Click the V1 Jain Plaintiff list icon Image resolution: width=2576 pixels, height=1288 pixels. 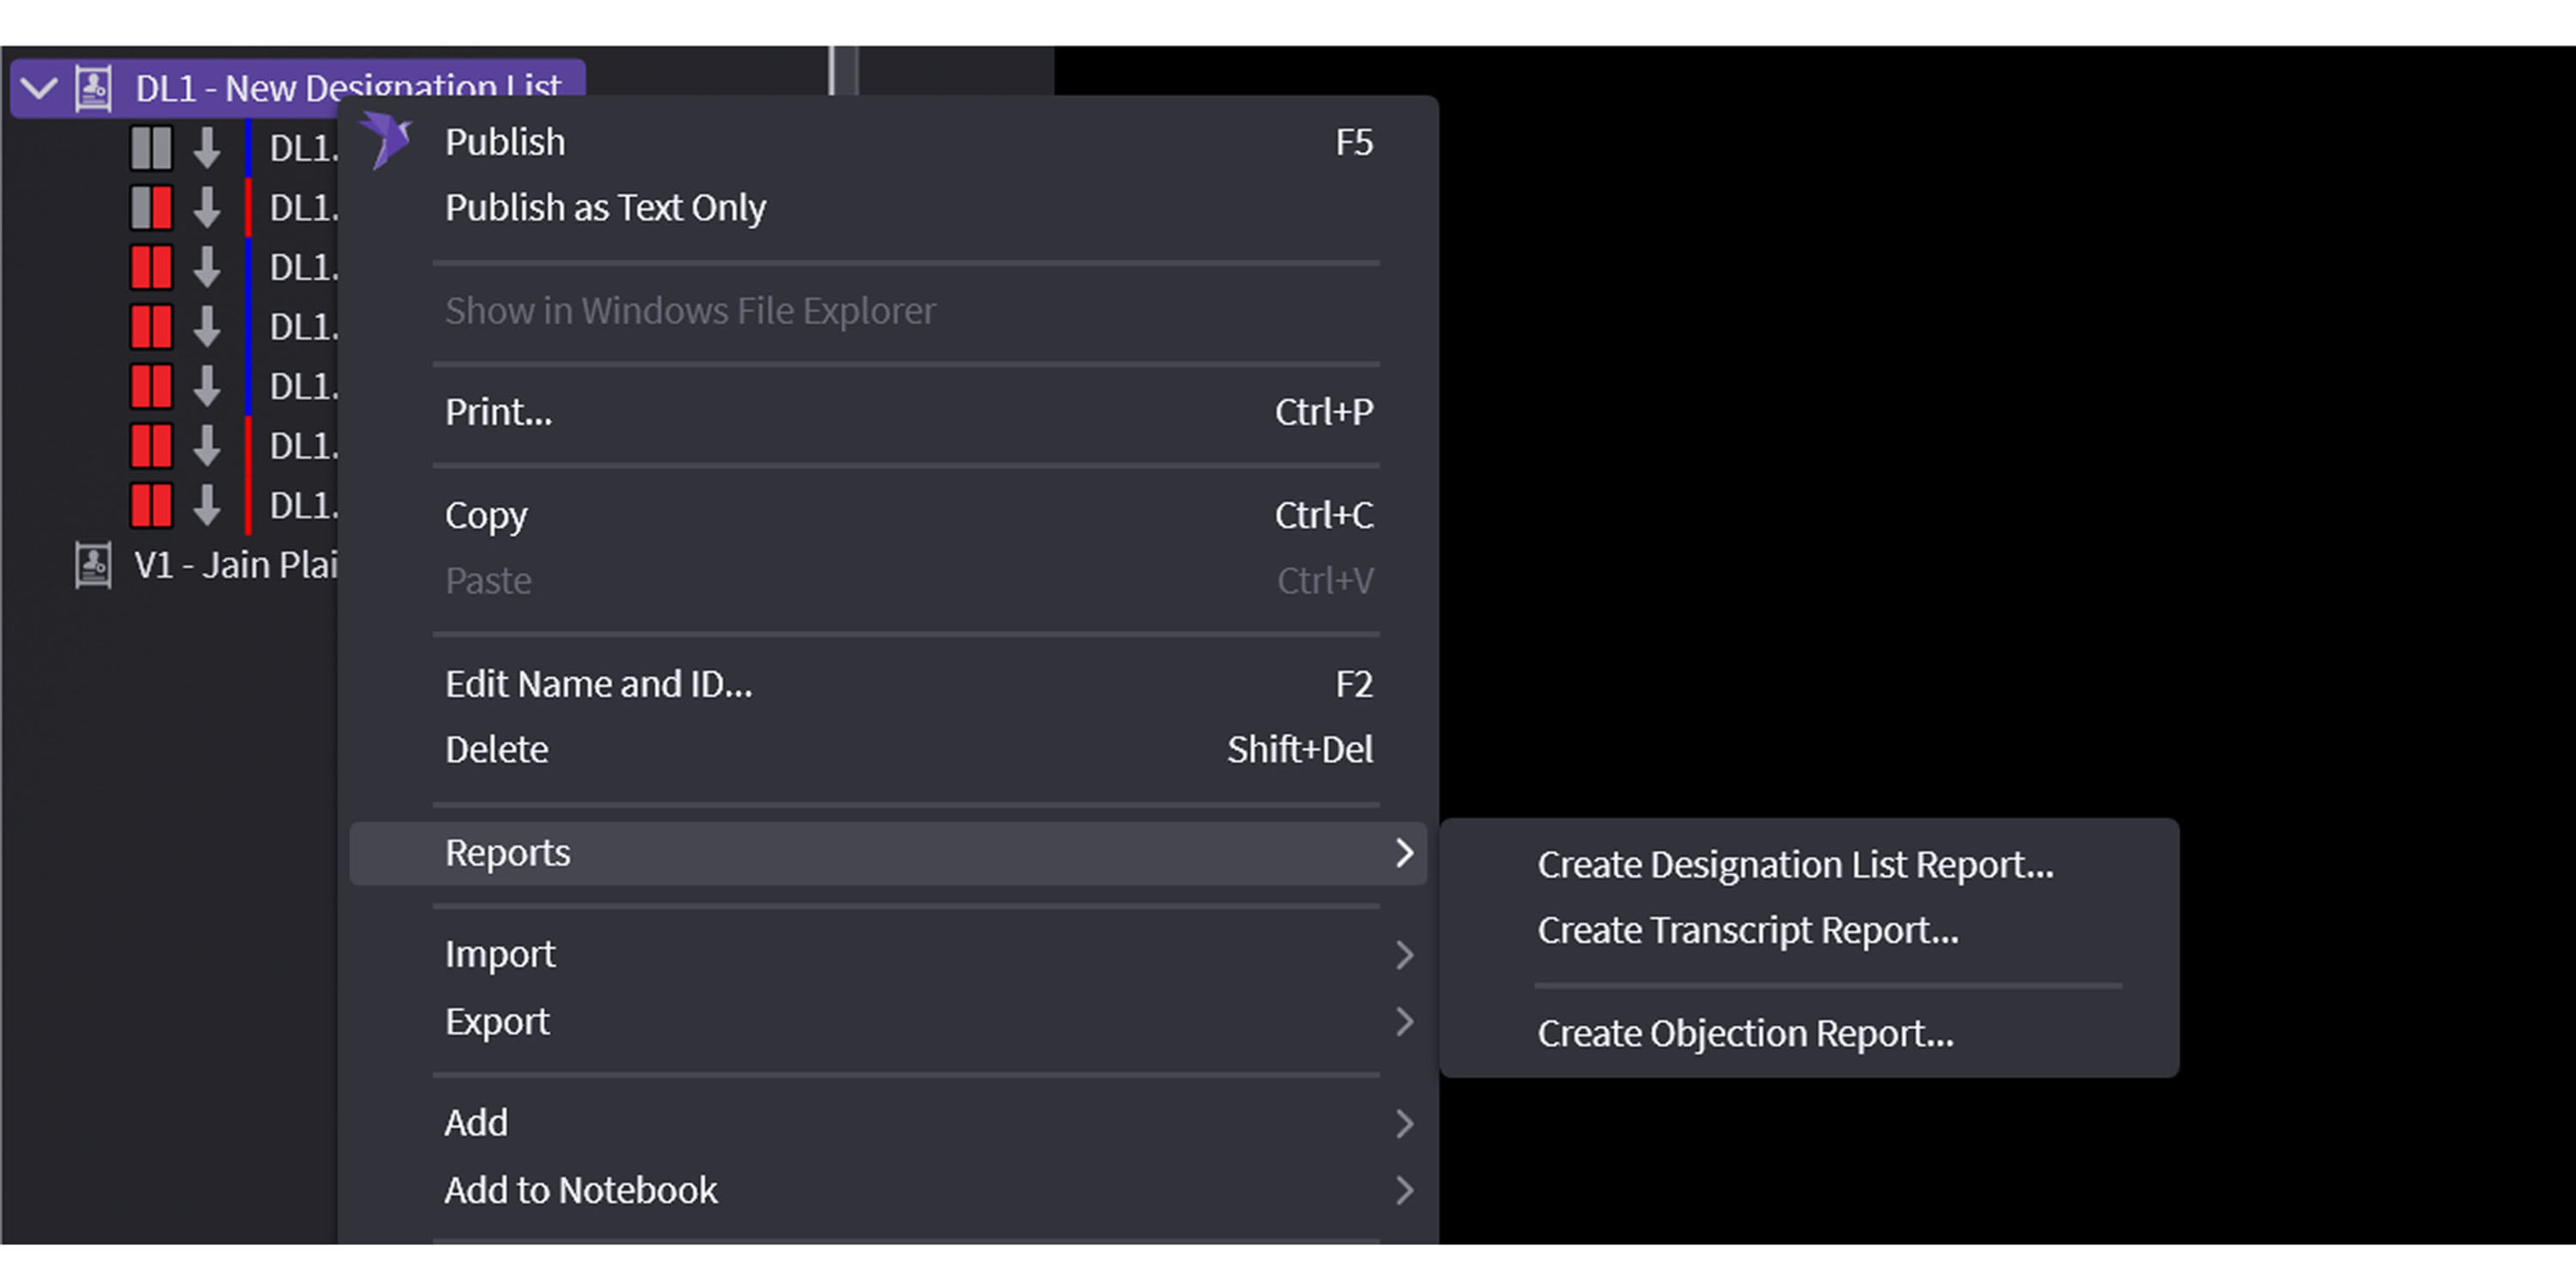[94, 565]
